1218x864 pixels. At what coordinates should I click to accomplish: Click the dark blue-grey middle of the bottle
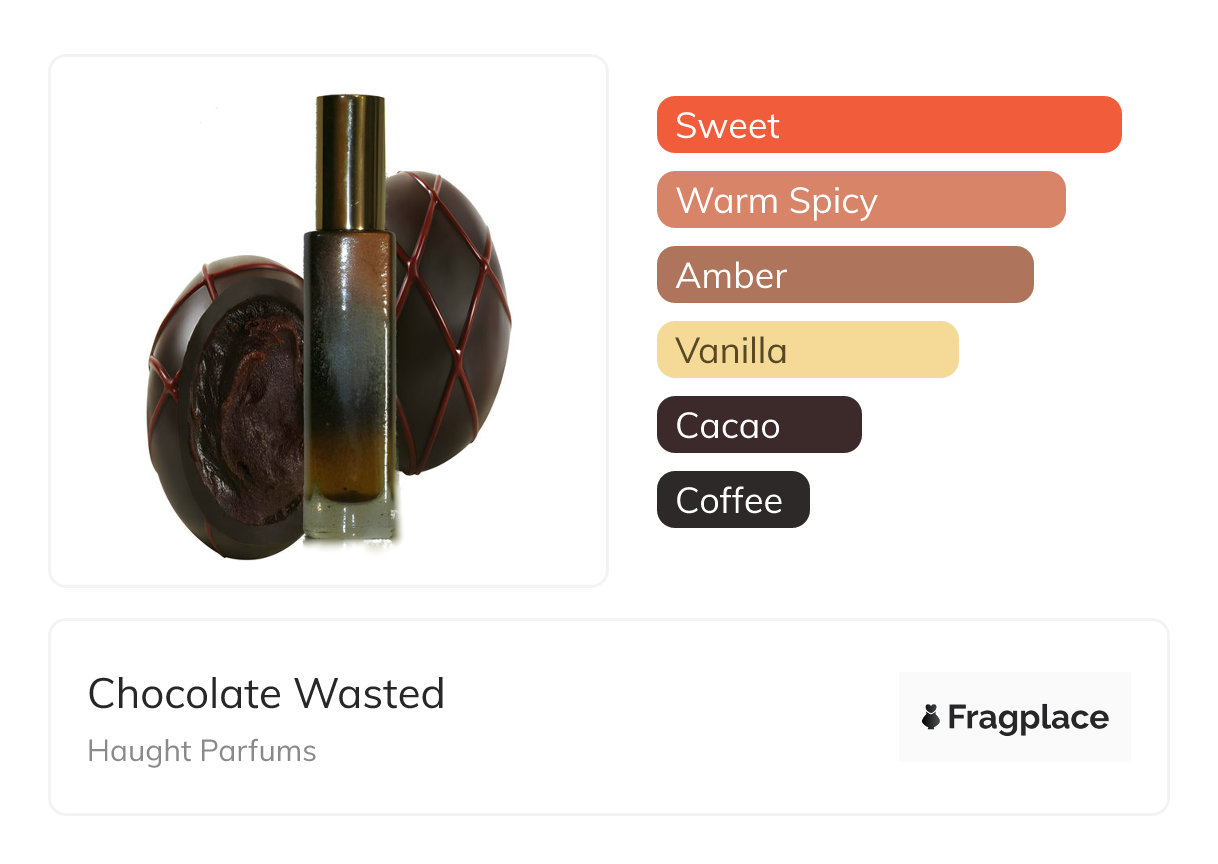pos(349,330)
